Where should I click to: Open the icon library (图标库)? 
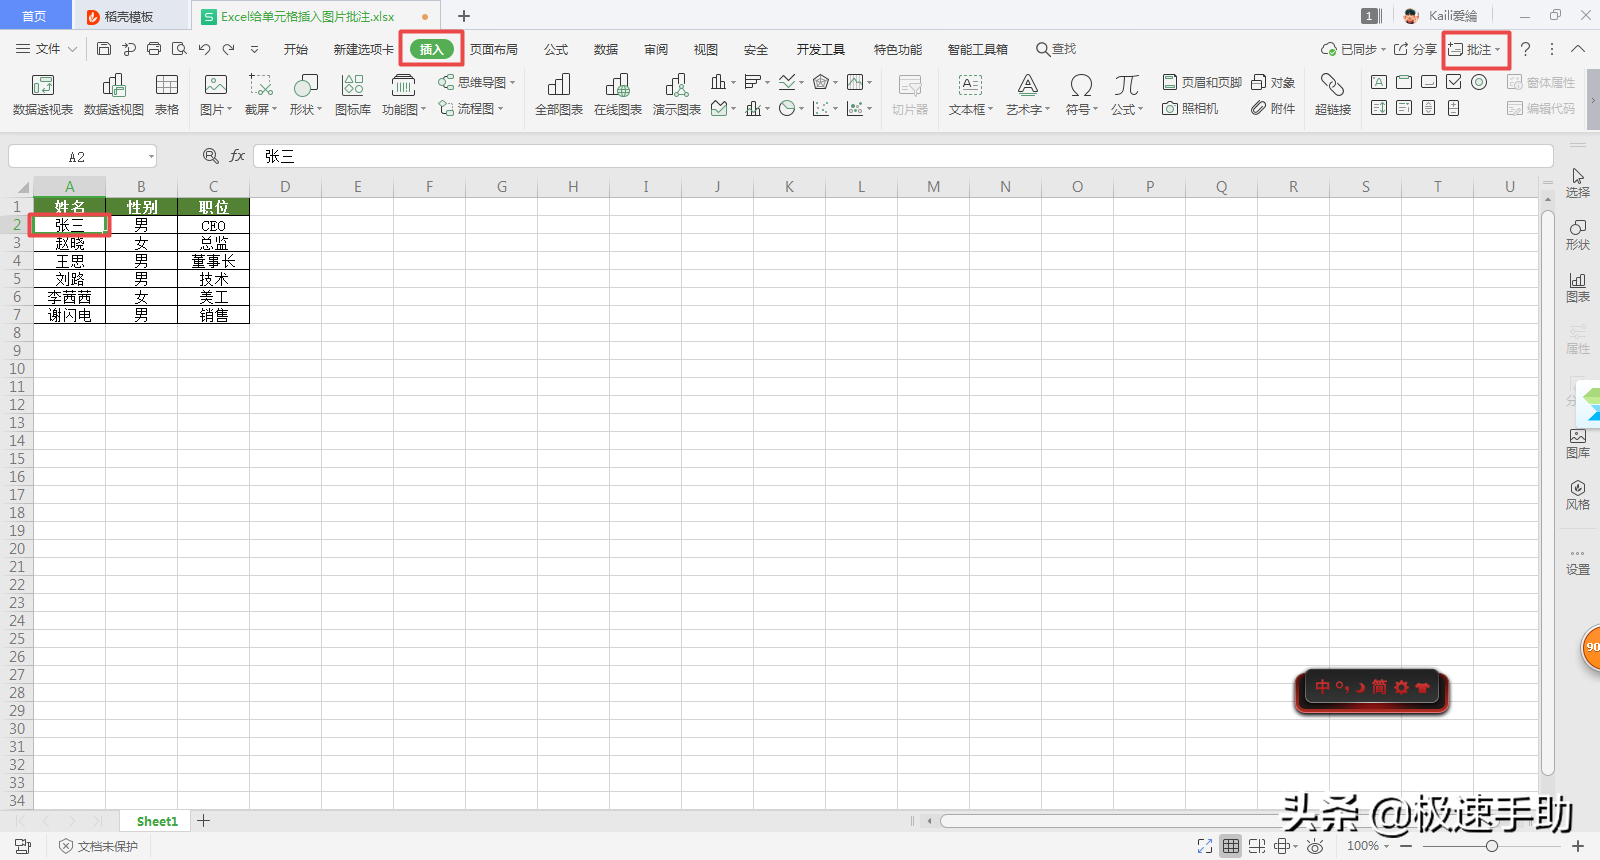(352, 95)
